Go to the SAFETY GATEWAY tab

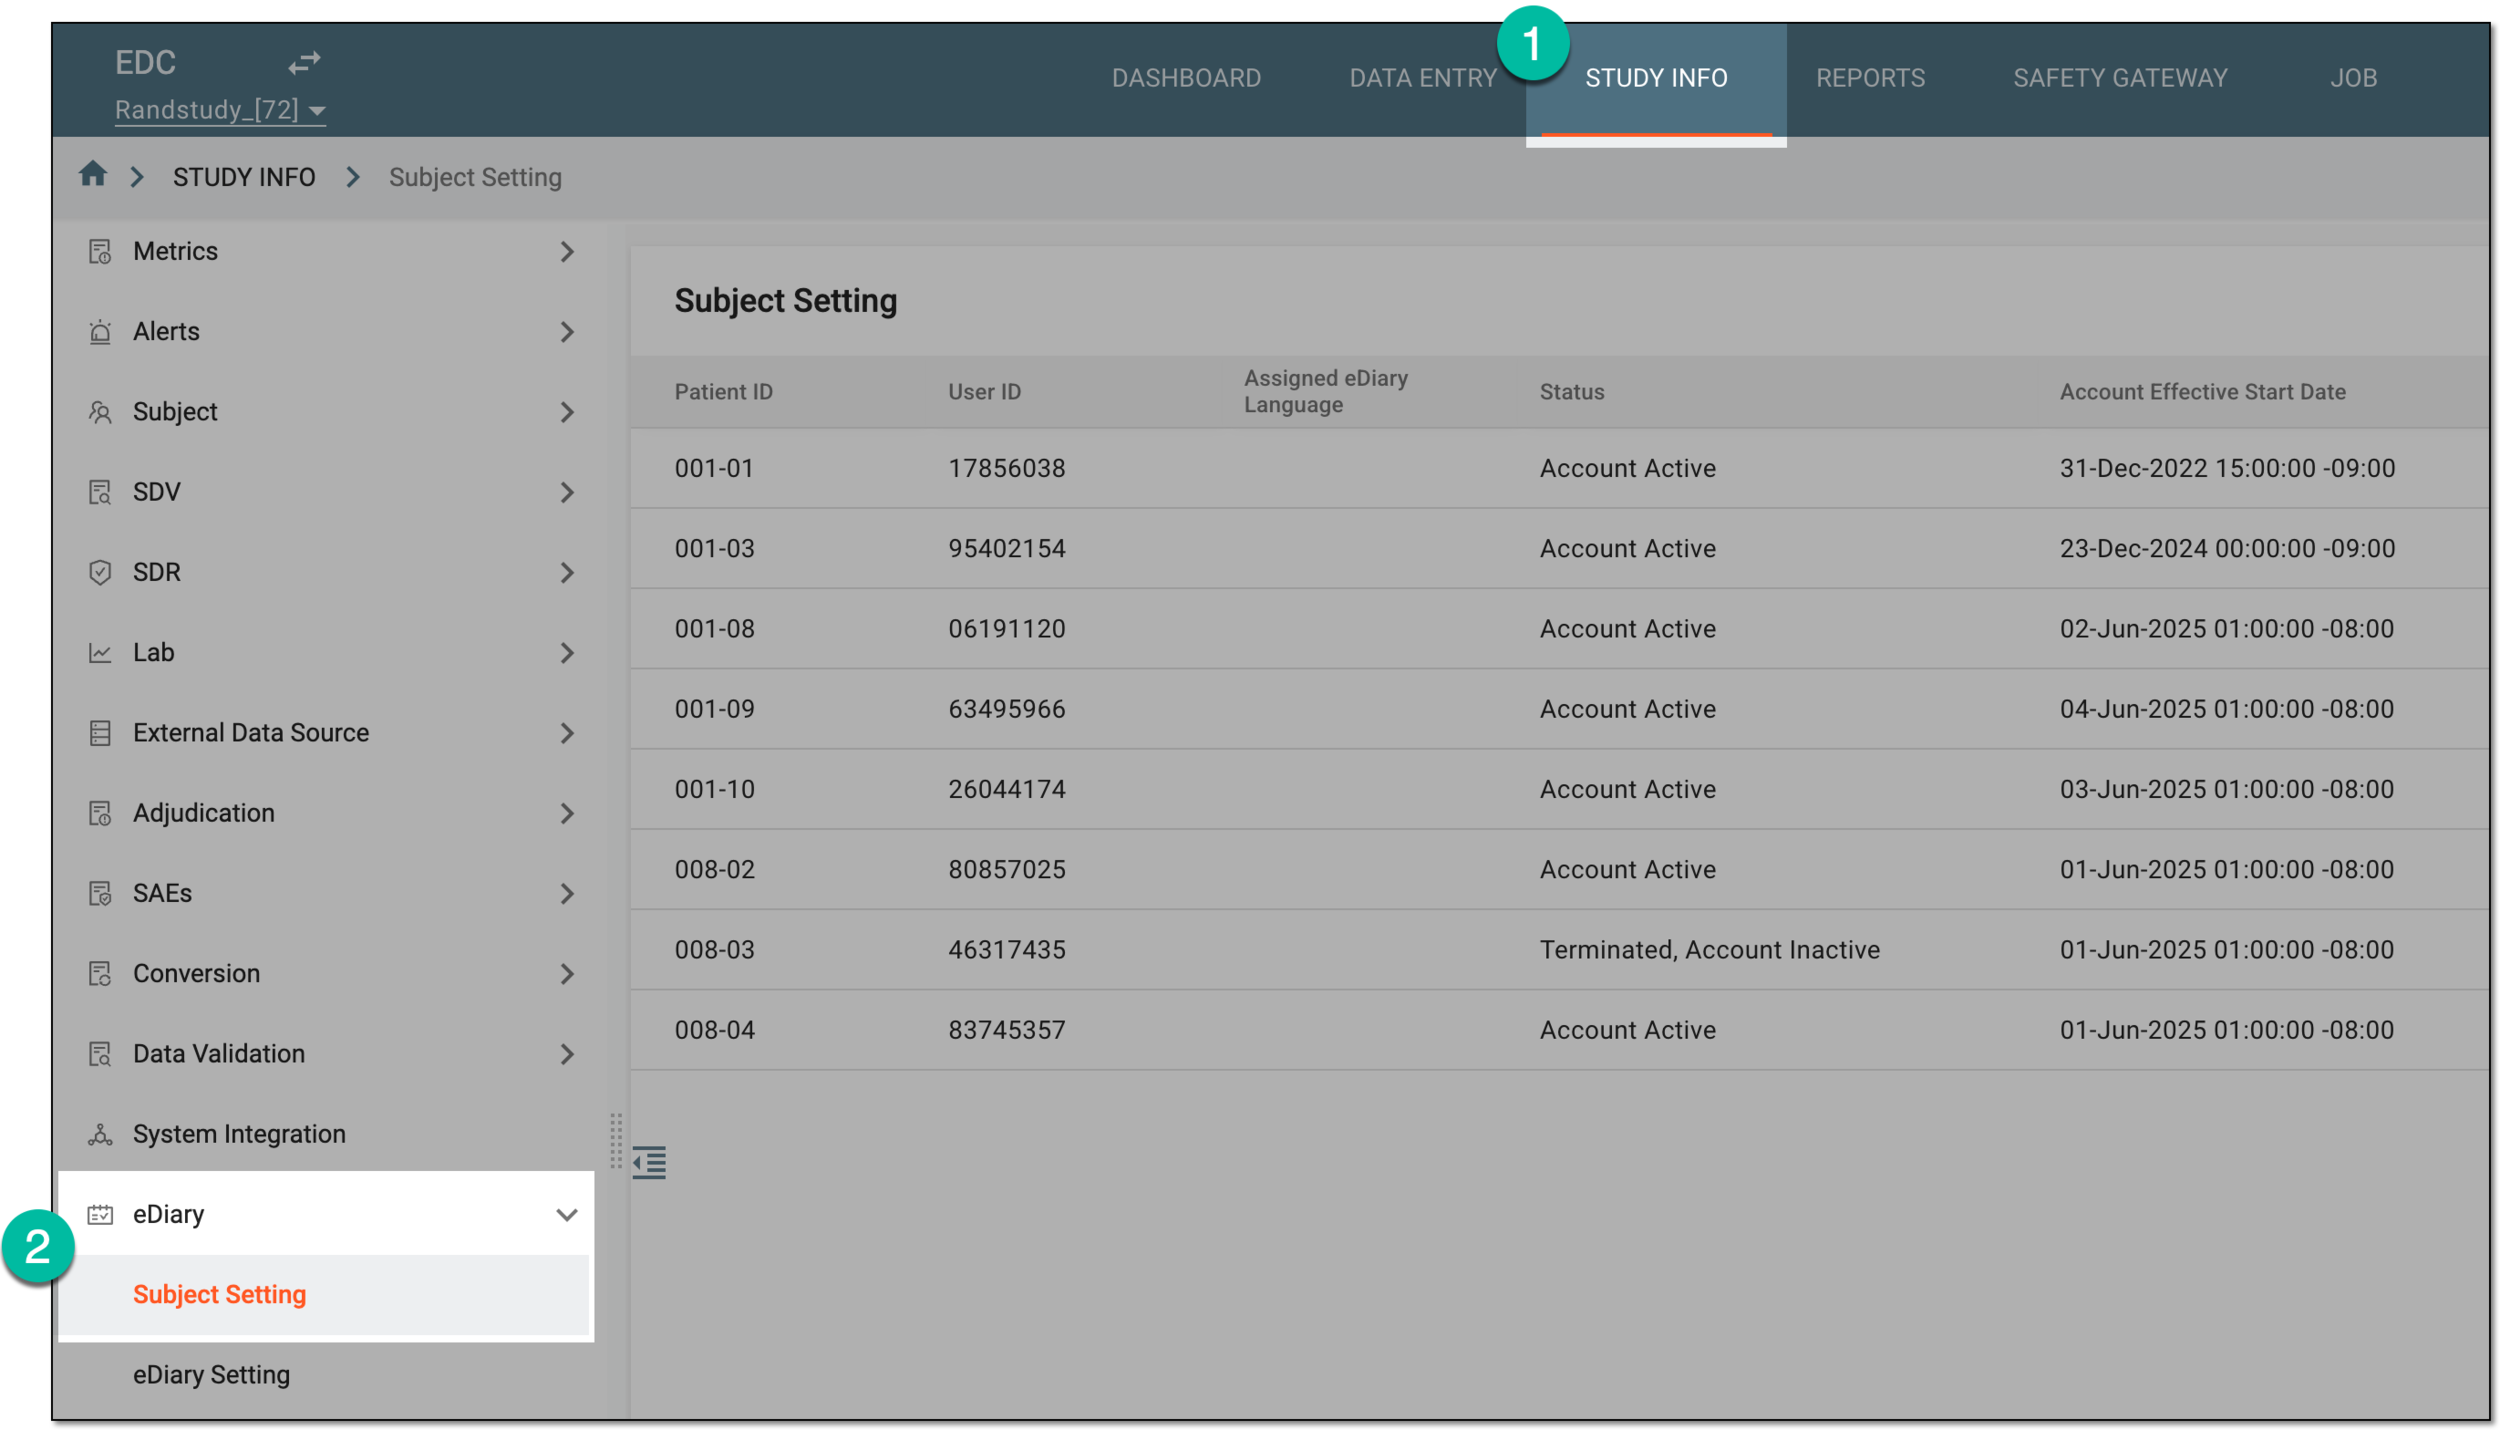tap(2120, 78)
